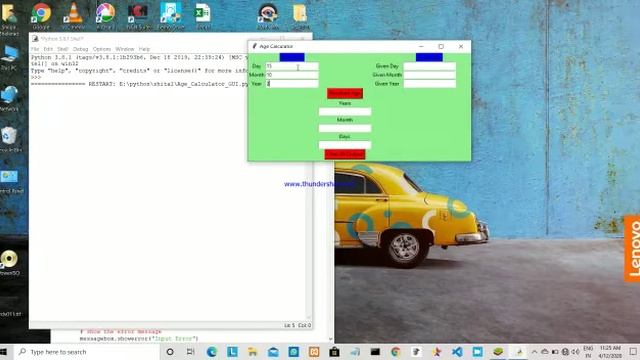Click the Given Year input field
Screen dimensions: 640x360
pyautogui.click(x=429, y=84)
